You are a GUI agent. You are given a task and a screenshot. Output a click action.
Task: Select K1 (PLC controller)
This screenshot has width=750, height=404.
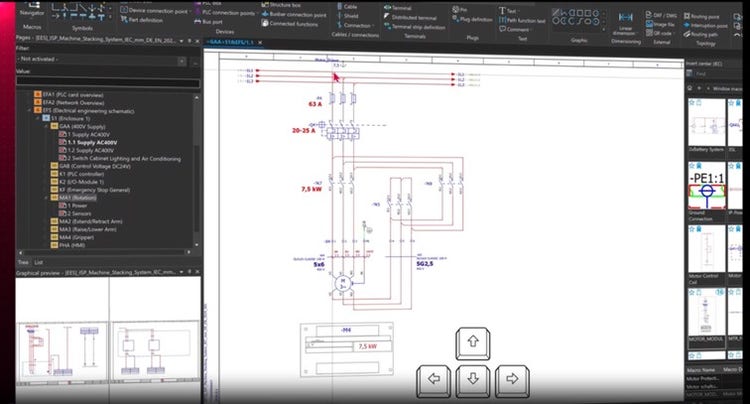pos(77,174)
